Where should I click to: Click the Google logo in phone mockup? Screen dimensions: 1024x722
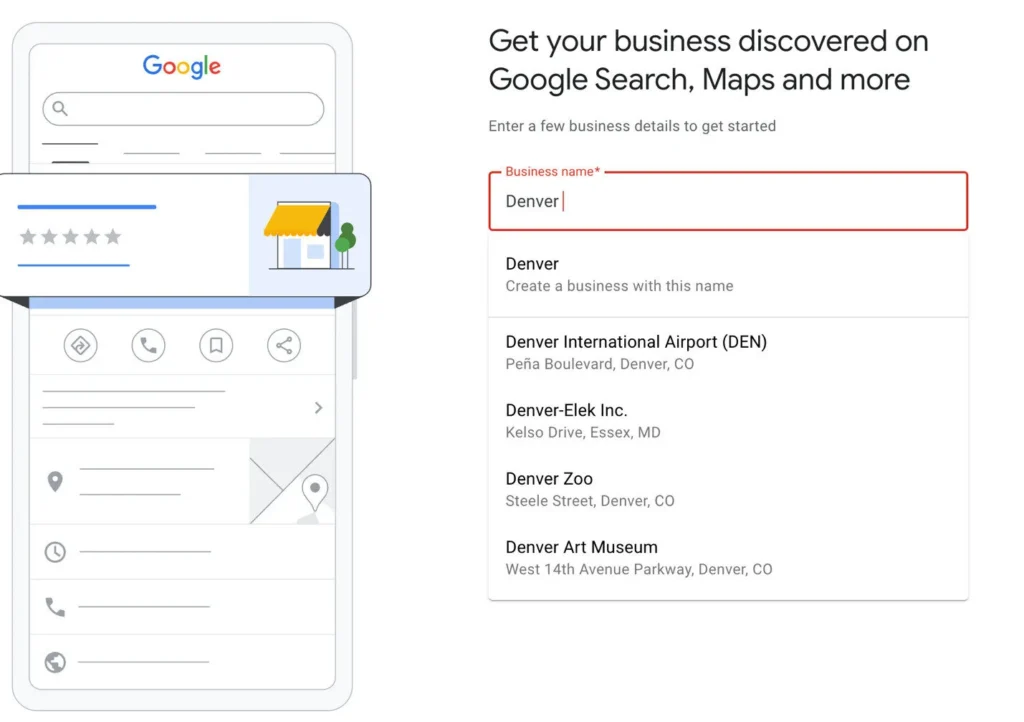point(182,66)
